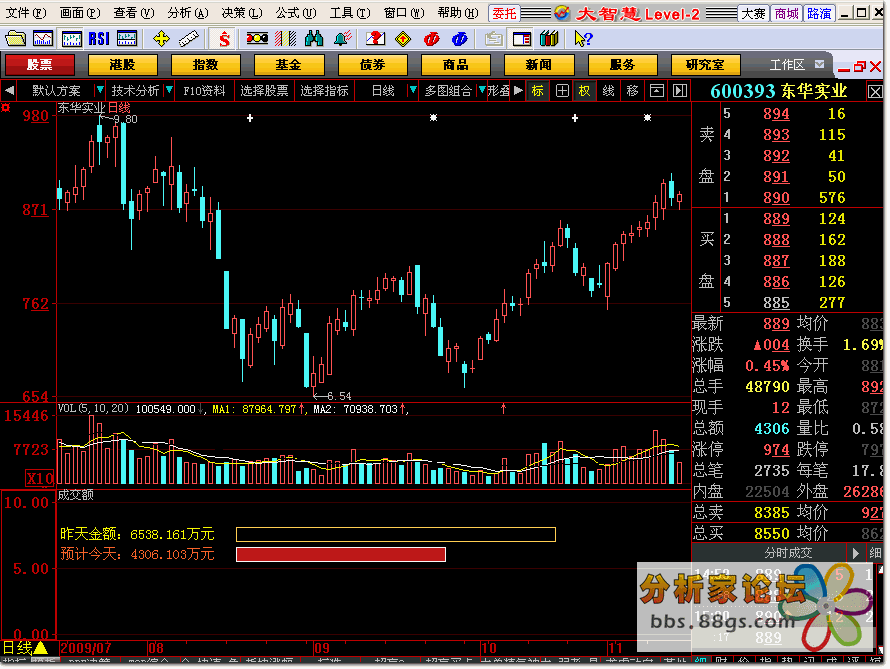Click the chart with question mark icon
Viewport: 890px width, 669px height.
pyautogui.click(x=375, y=39)
